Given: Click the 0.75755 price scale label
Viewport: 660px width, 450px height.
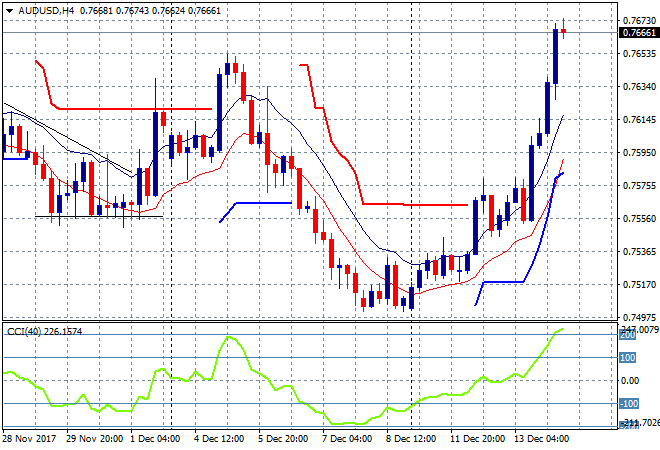Looking at the screenshot, I should 639,186.
